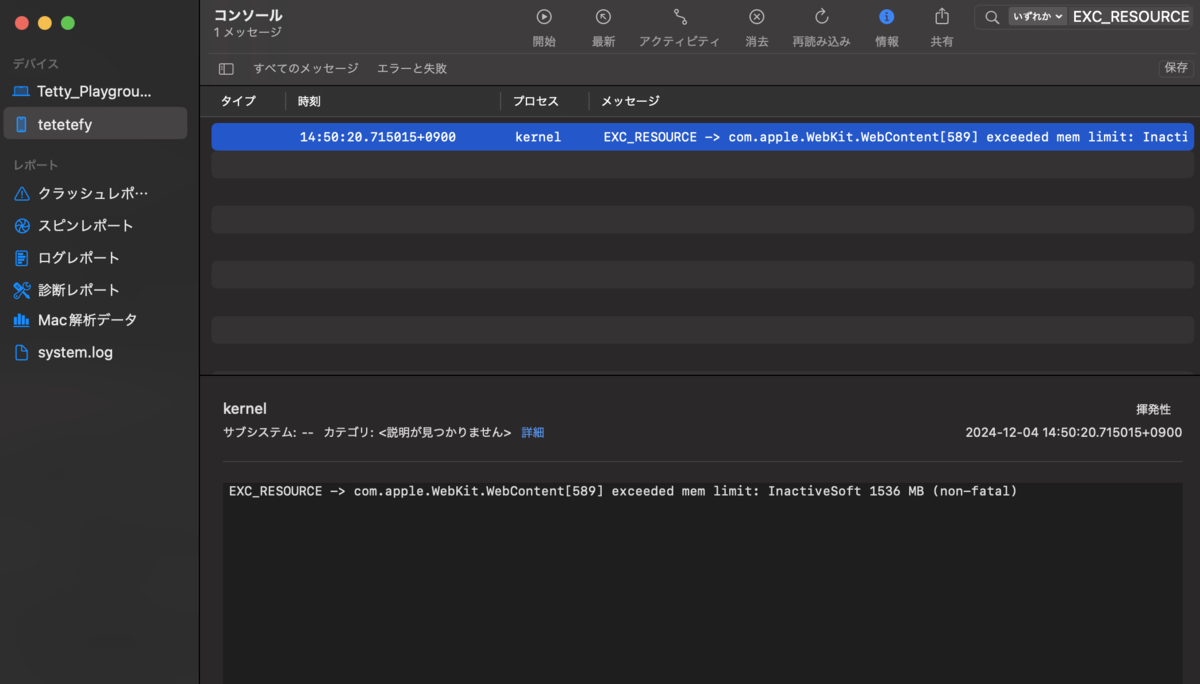The height and width of the screenshot is (684, 1200).
Task: Sort by the メッセージ column header
Action: [630, 101]
